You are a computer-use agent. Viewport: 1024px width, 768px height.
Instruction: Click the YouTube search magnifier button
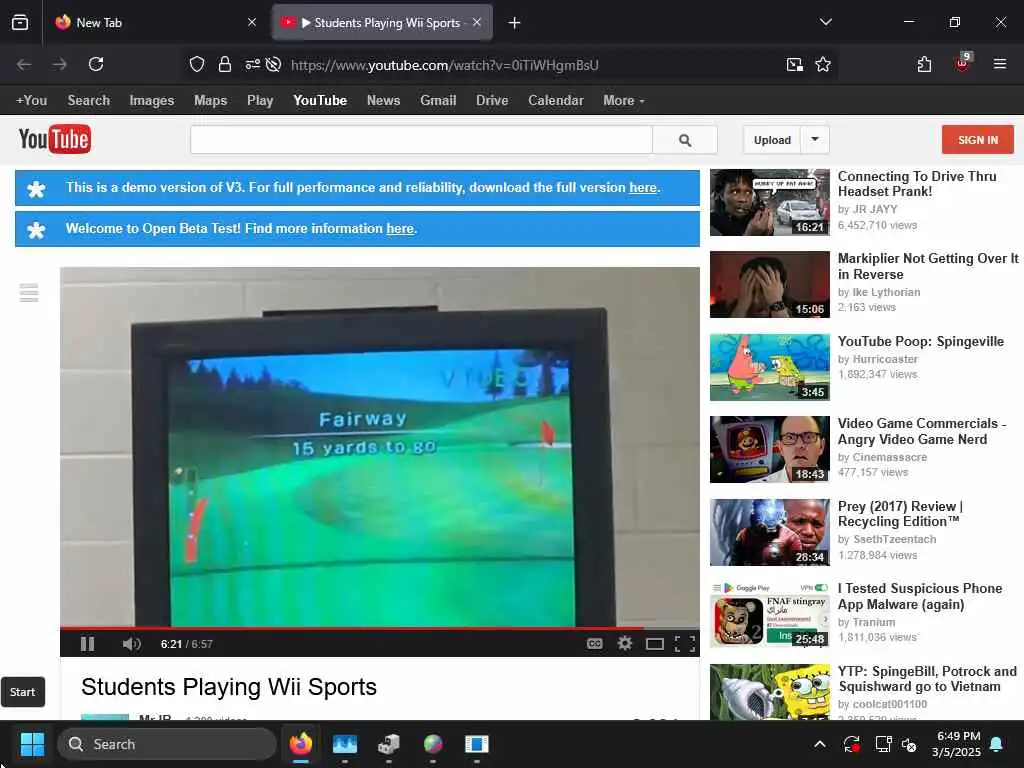pos(684,140)
